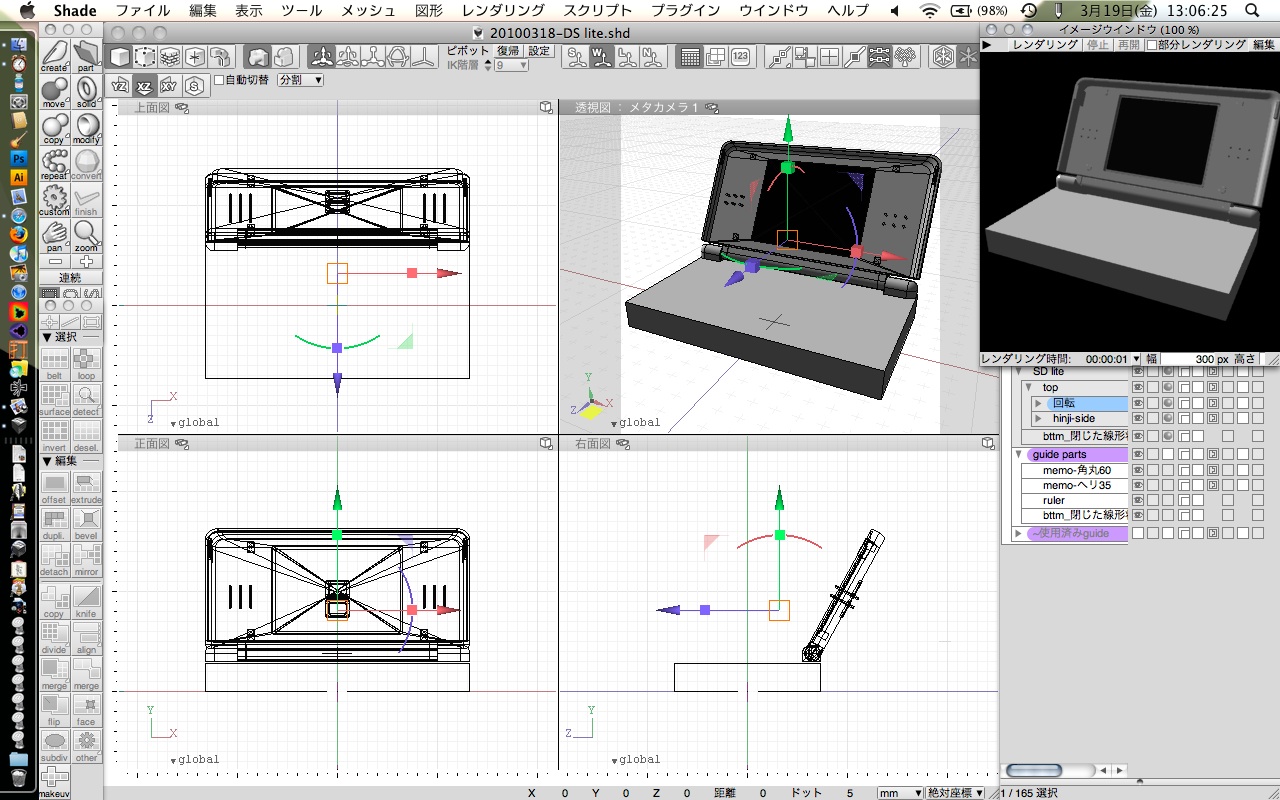Toggle visibility of the hinji-side row
Image resolution: width=1280 pixels, height=800 pixels.
tap(1137, 418)
